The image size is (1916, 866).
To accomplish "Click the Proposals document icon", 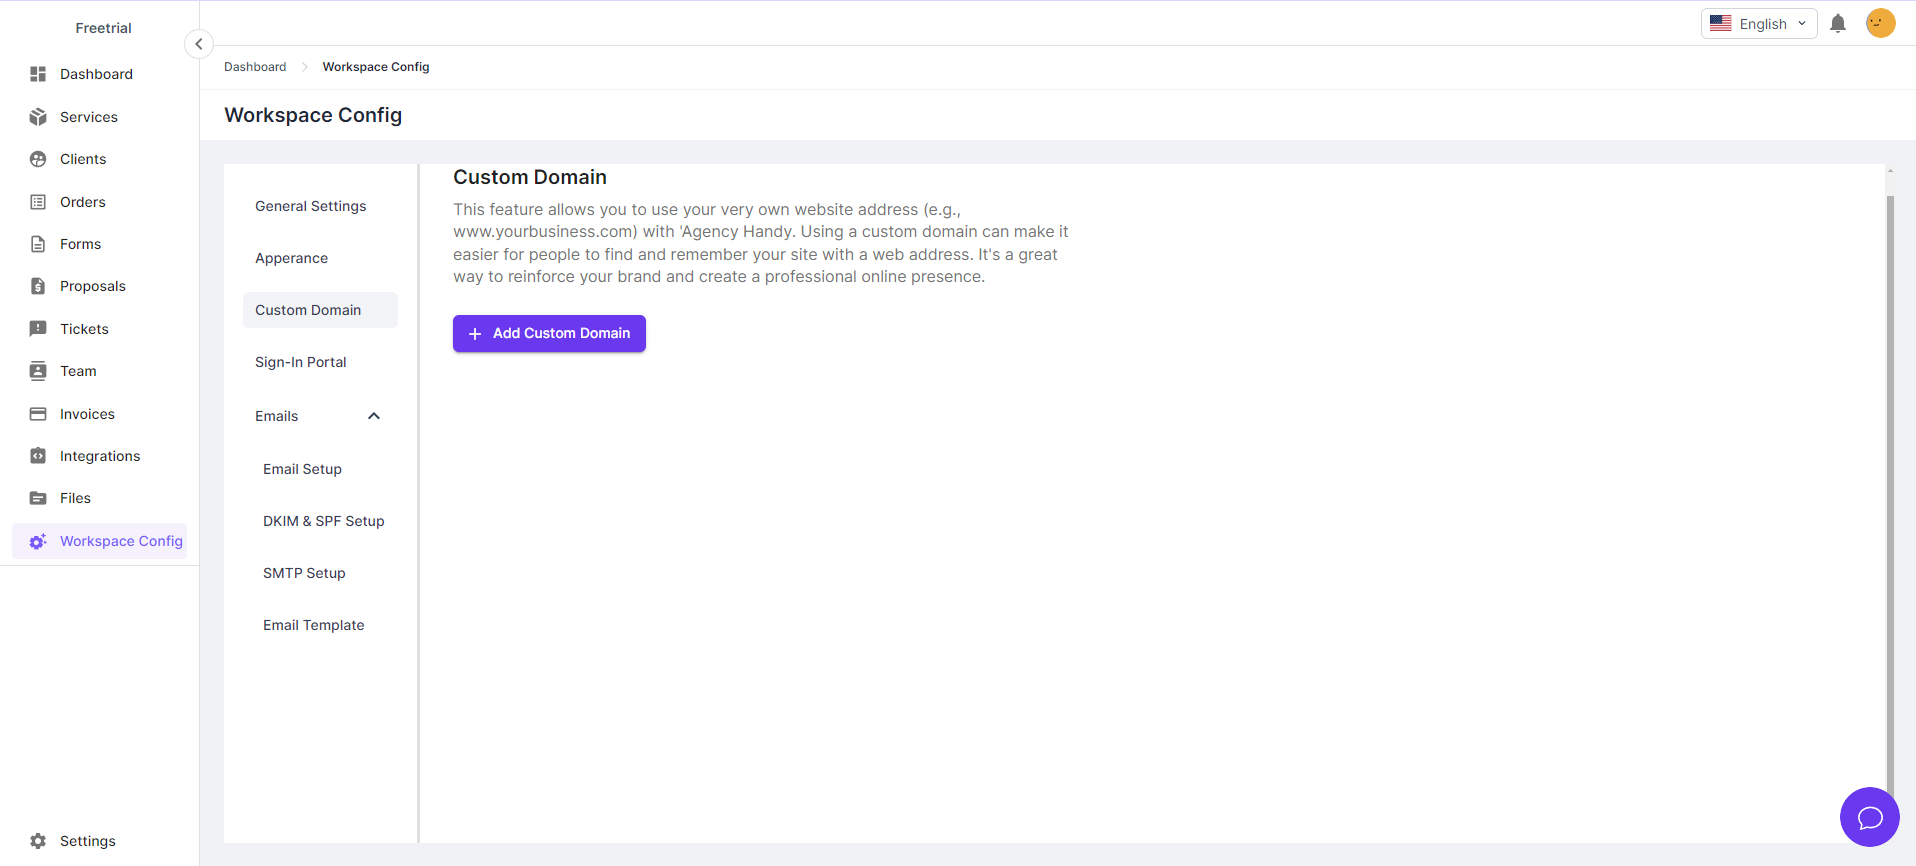I will [x=38, y=286].
